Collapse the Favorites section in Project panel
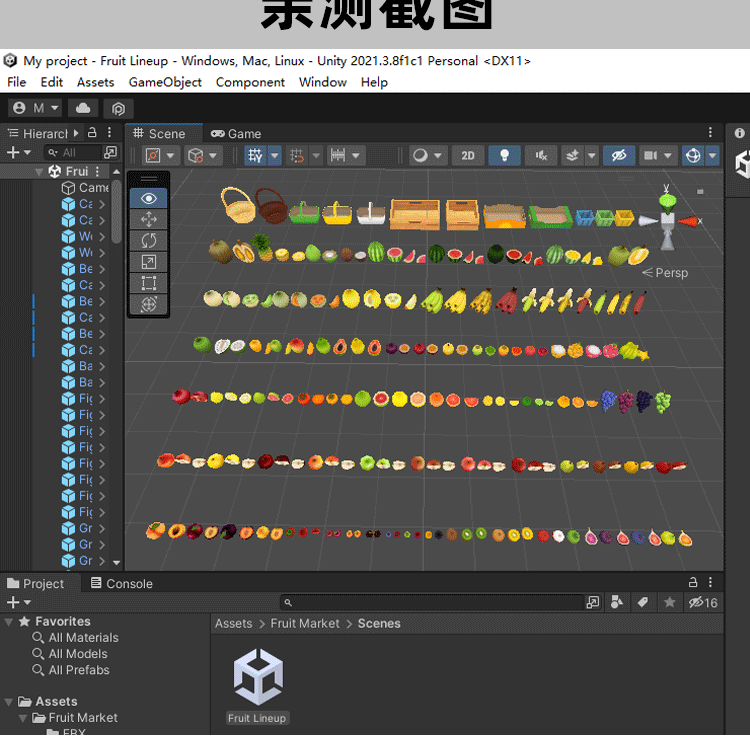 pos(9,622)
